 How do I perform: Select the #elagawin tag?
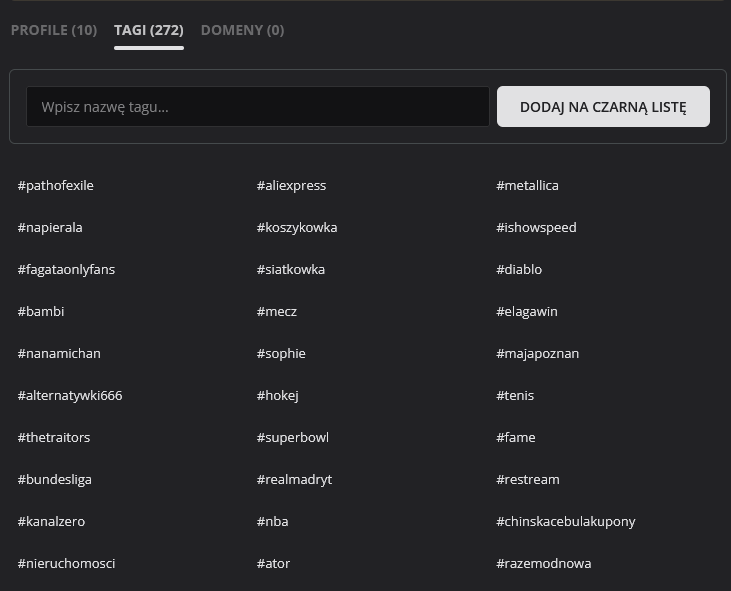(x=527, y=311)
